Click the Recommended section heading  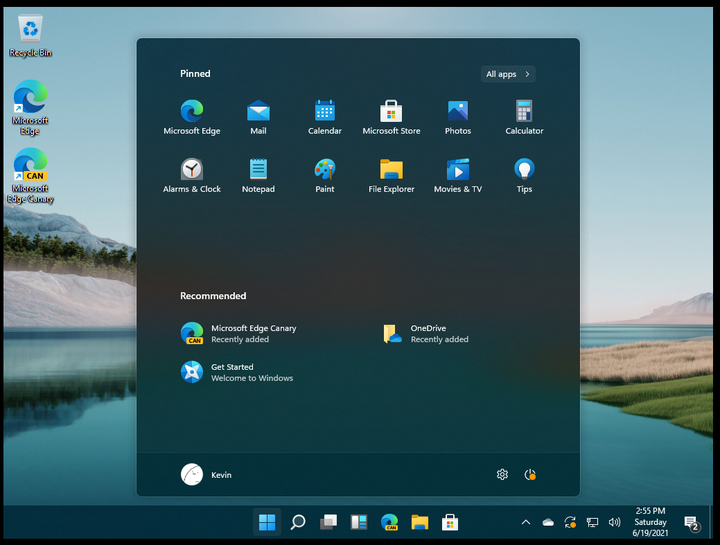(213, 296)
